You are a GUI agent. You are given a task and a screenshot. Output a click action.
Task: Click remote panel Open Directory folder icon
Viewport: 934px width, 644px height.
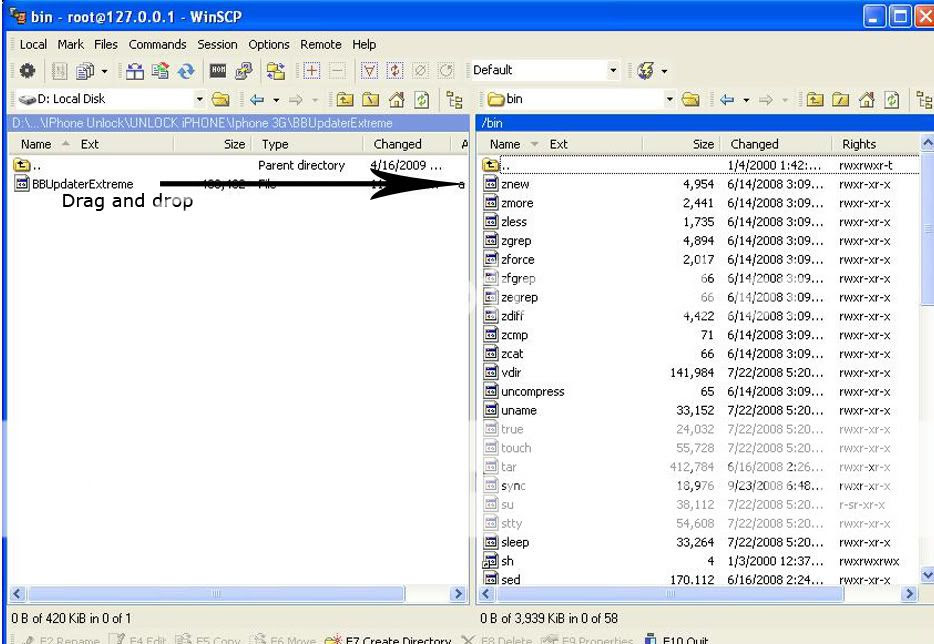[x=691, y=99]
